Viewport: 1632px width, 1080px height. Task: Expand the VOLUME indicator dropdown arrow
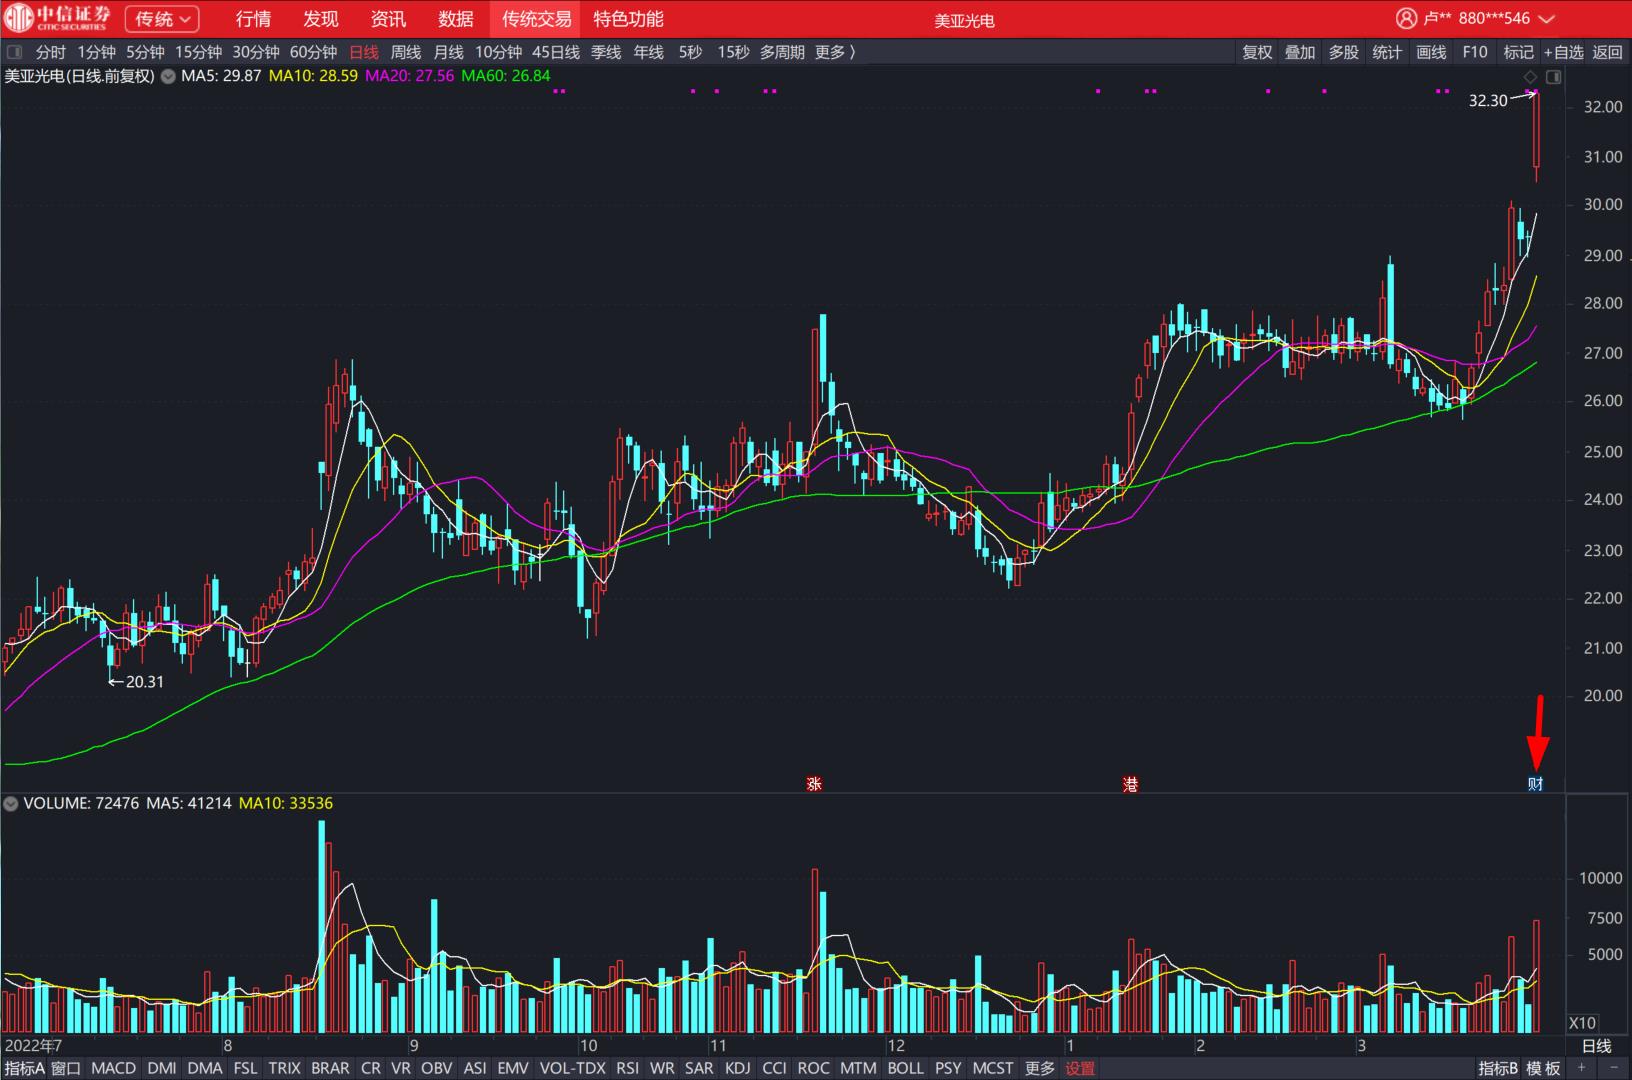point(11,803)
